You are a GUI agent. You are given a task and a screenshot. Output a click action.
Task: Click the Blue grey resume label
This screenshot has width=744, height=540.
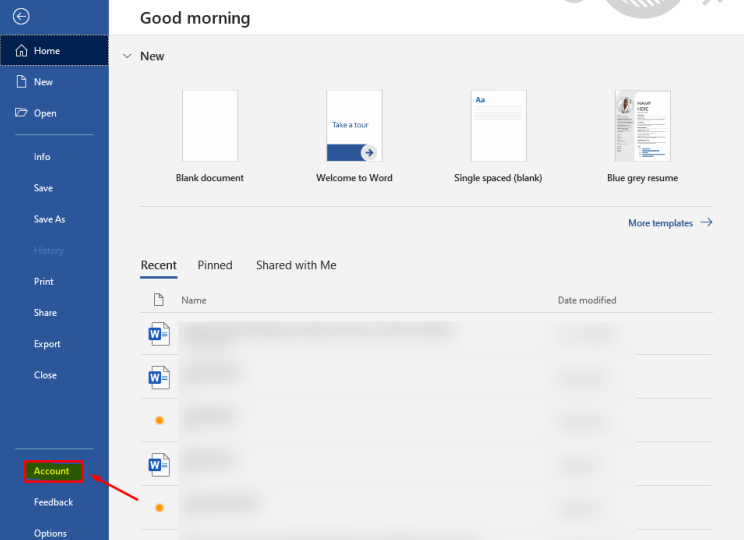[x=642, y=178]
